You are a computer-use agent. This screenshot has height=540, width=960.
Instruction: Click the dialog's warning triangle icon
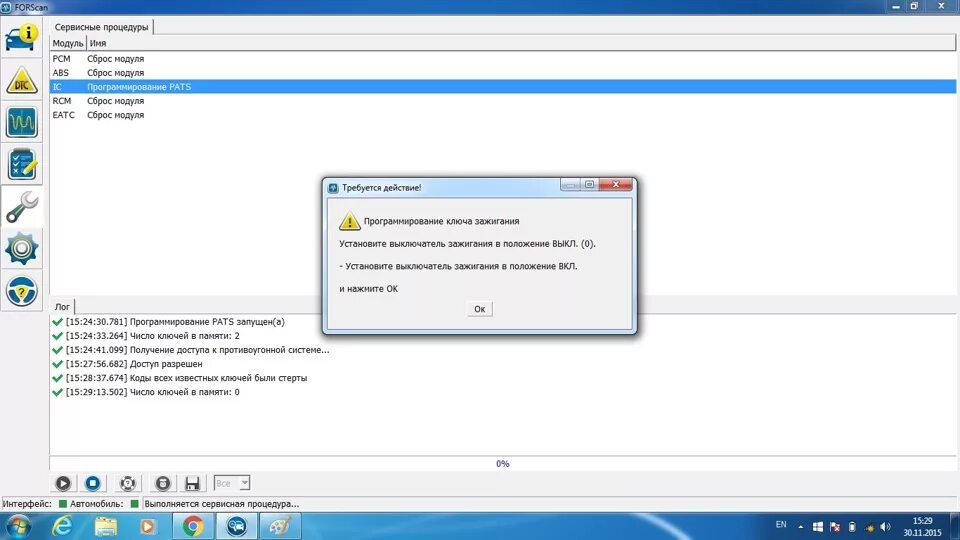(350, 221)
